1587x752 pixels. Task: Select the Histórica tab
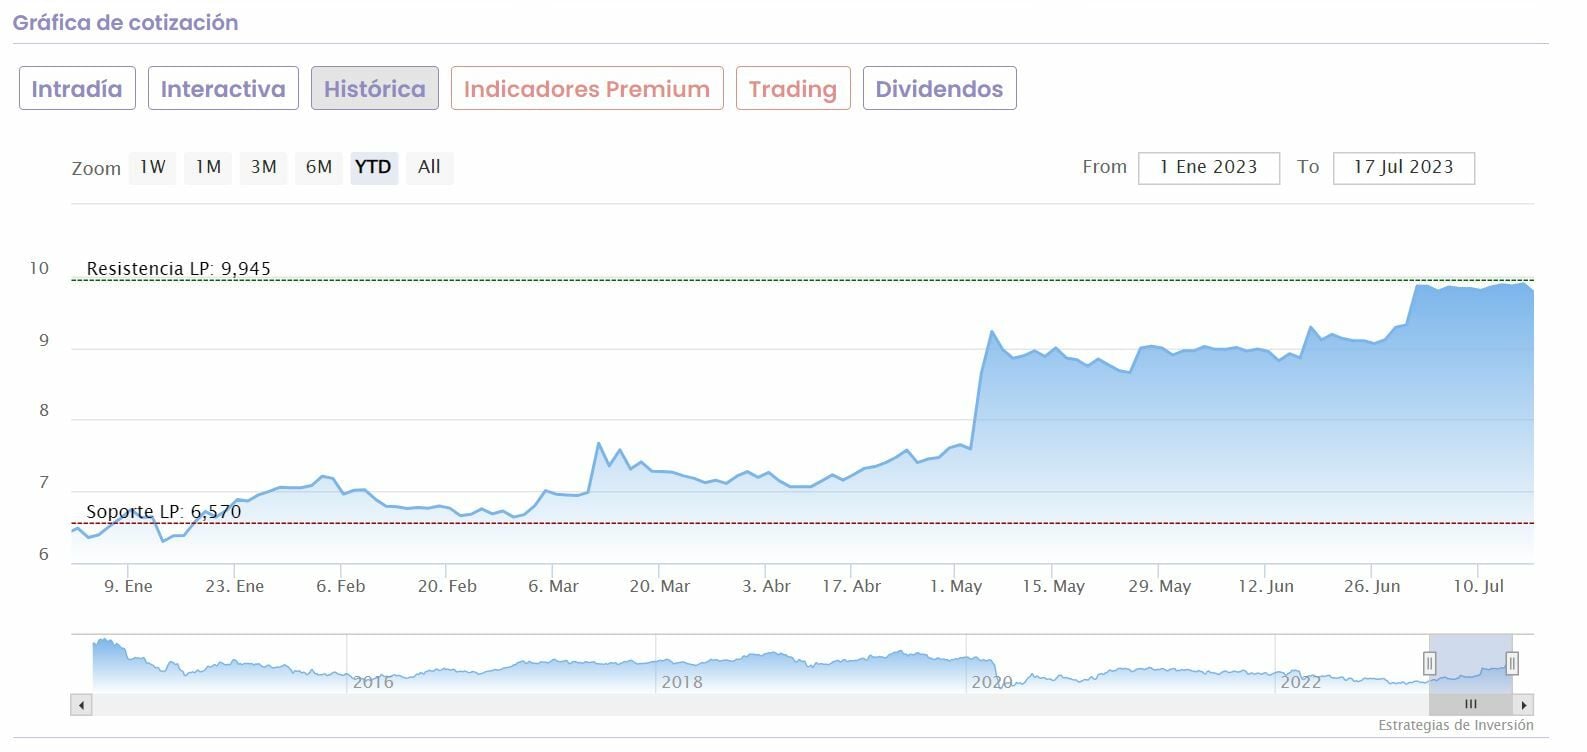[x=375, y=89]
